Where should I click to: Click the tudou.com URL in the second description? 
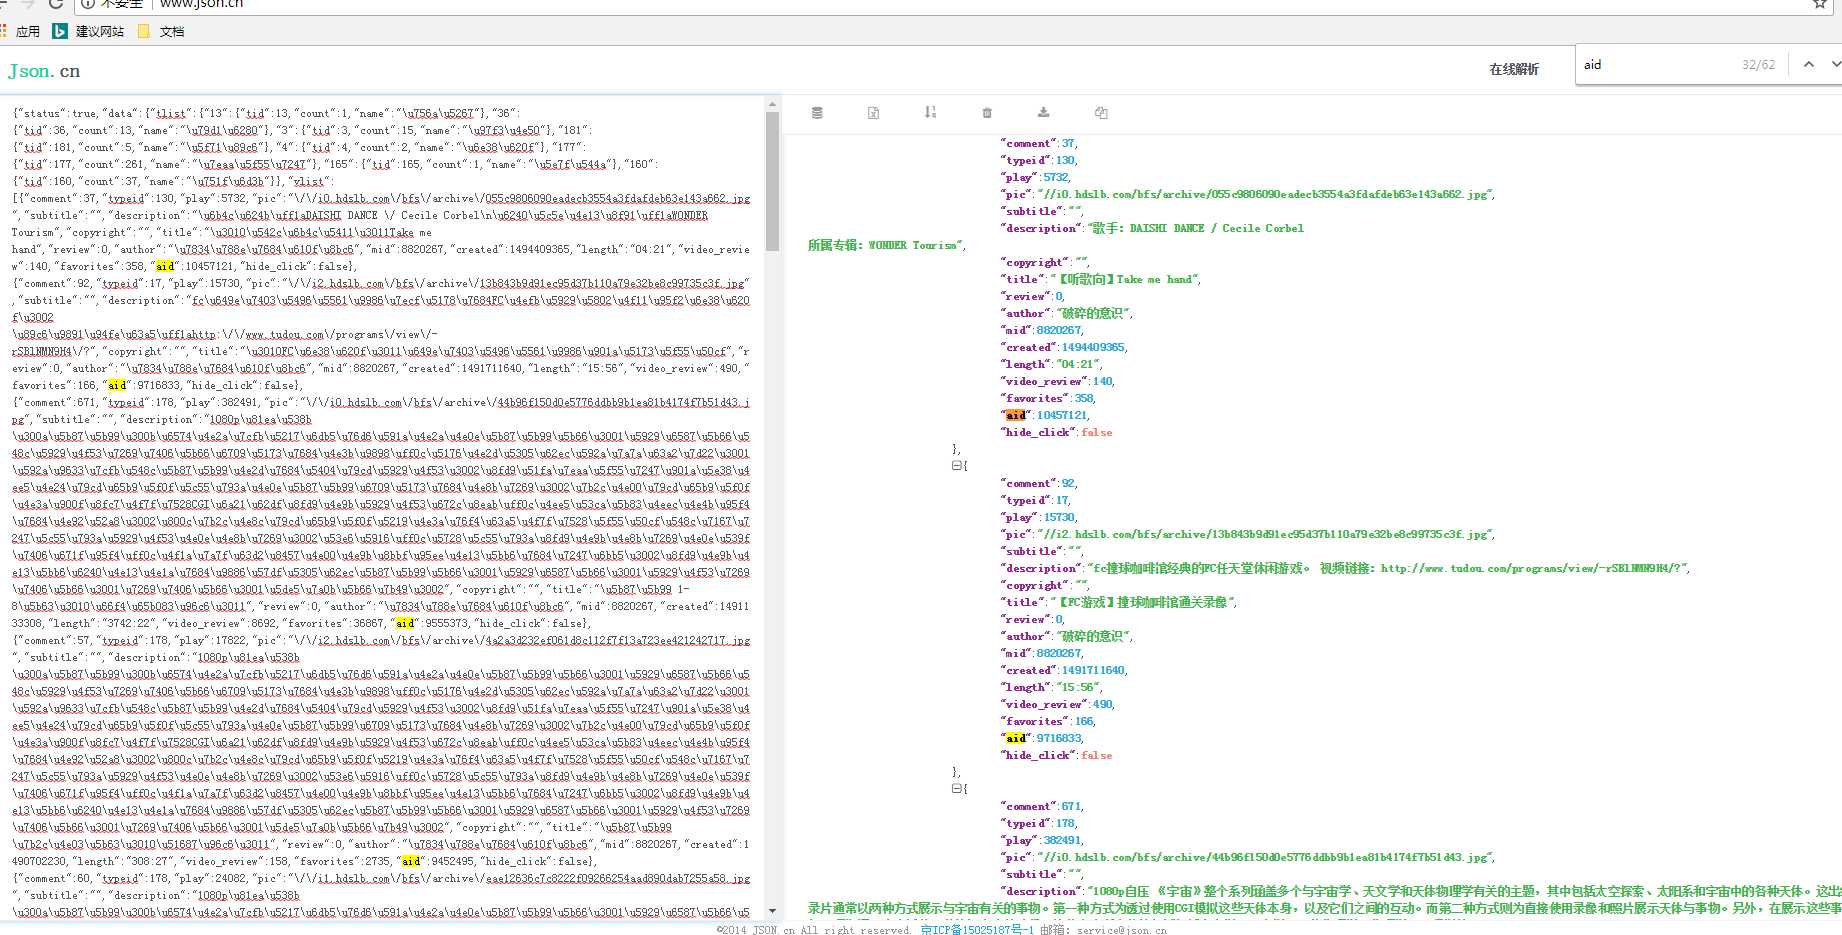tap(1532, 568)
